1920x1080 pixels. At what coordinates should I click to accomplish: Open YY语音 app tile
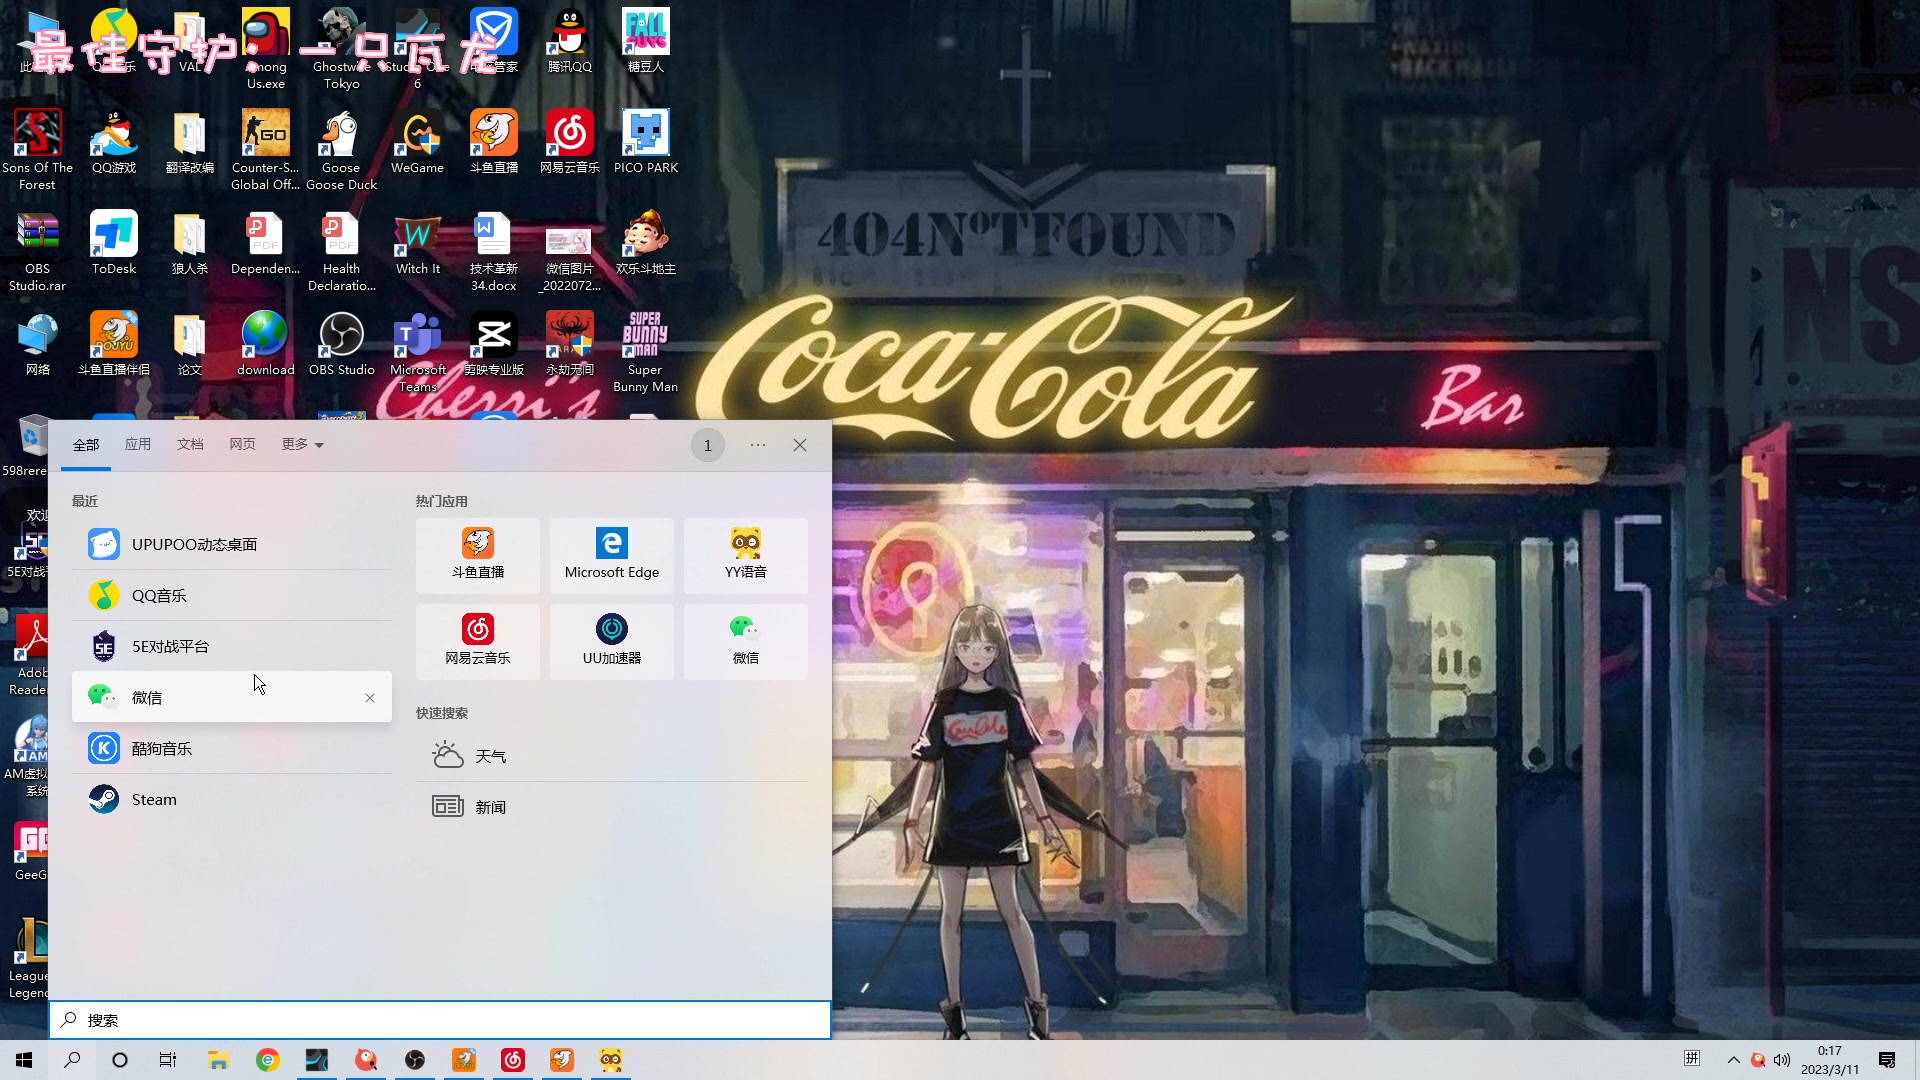point(745,555)
